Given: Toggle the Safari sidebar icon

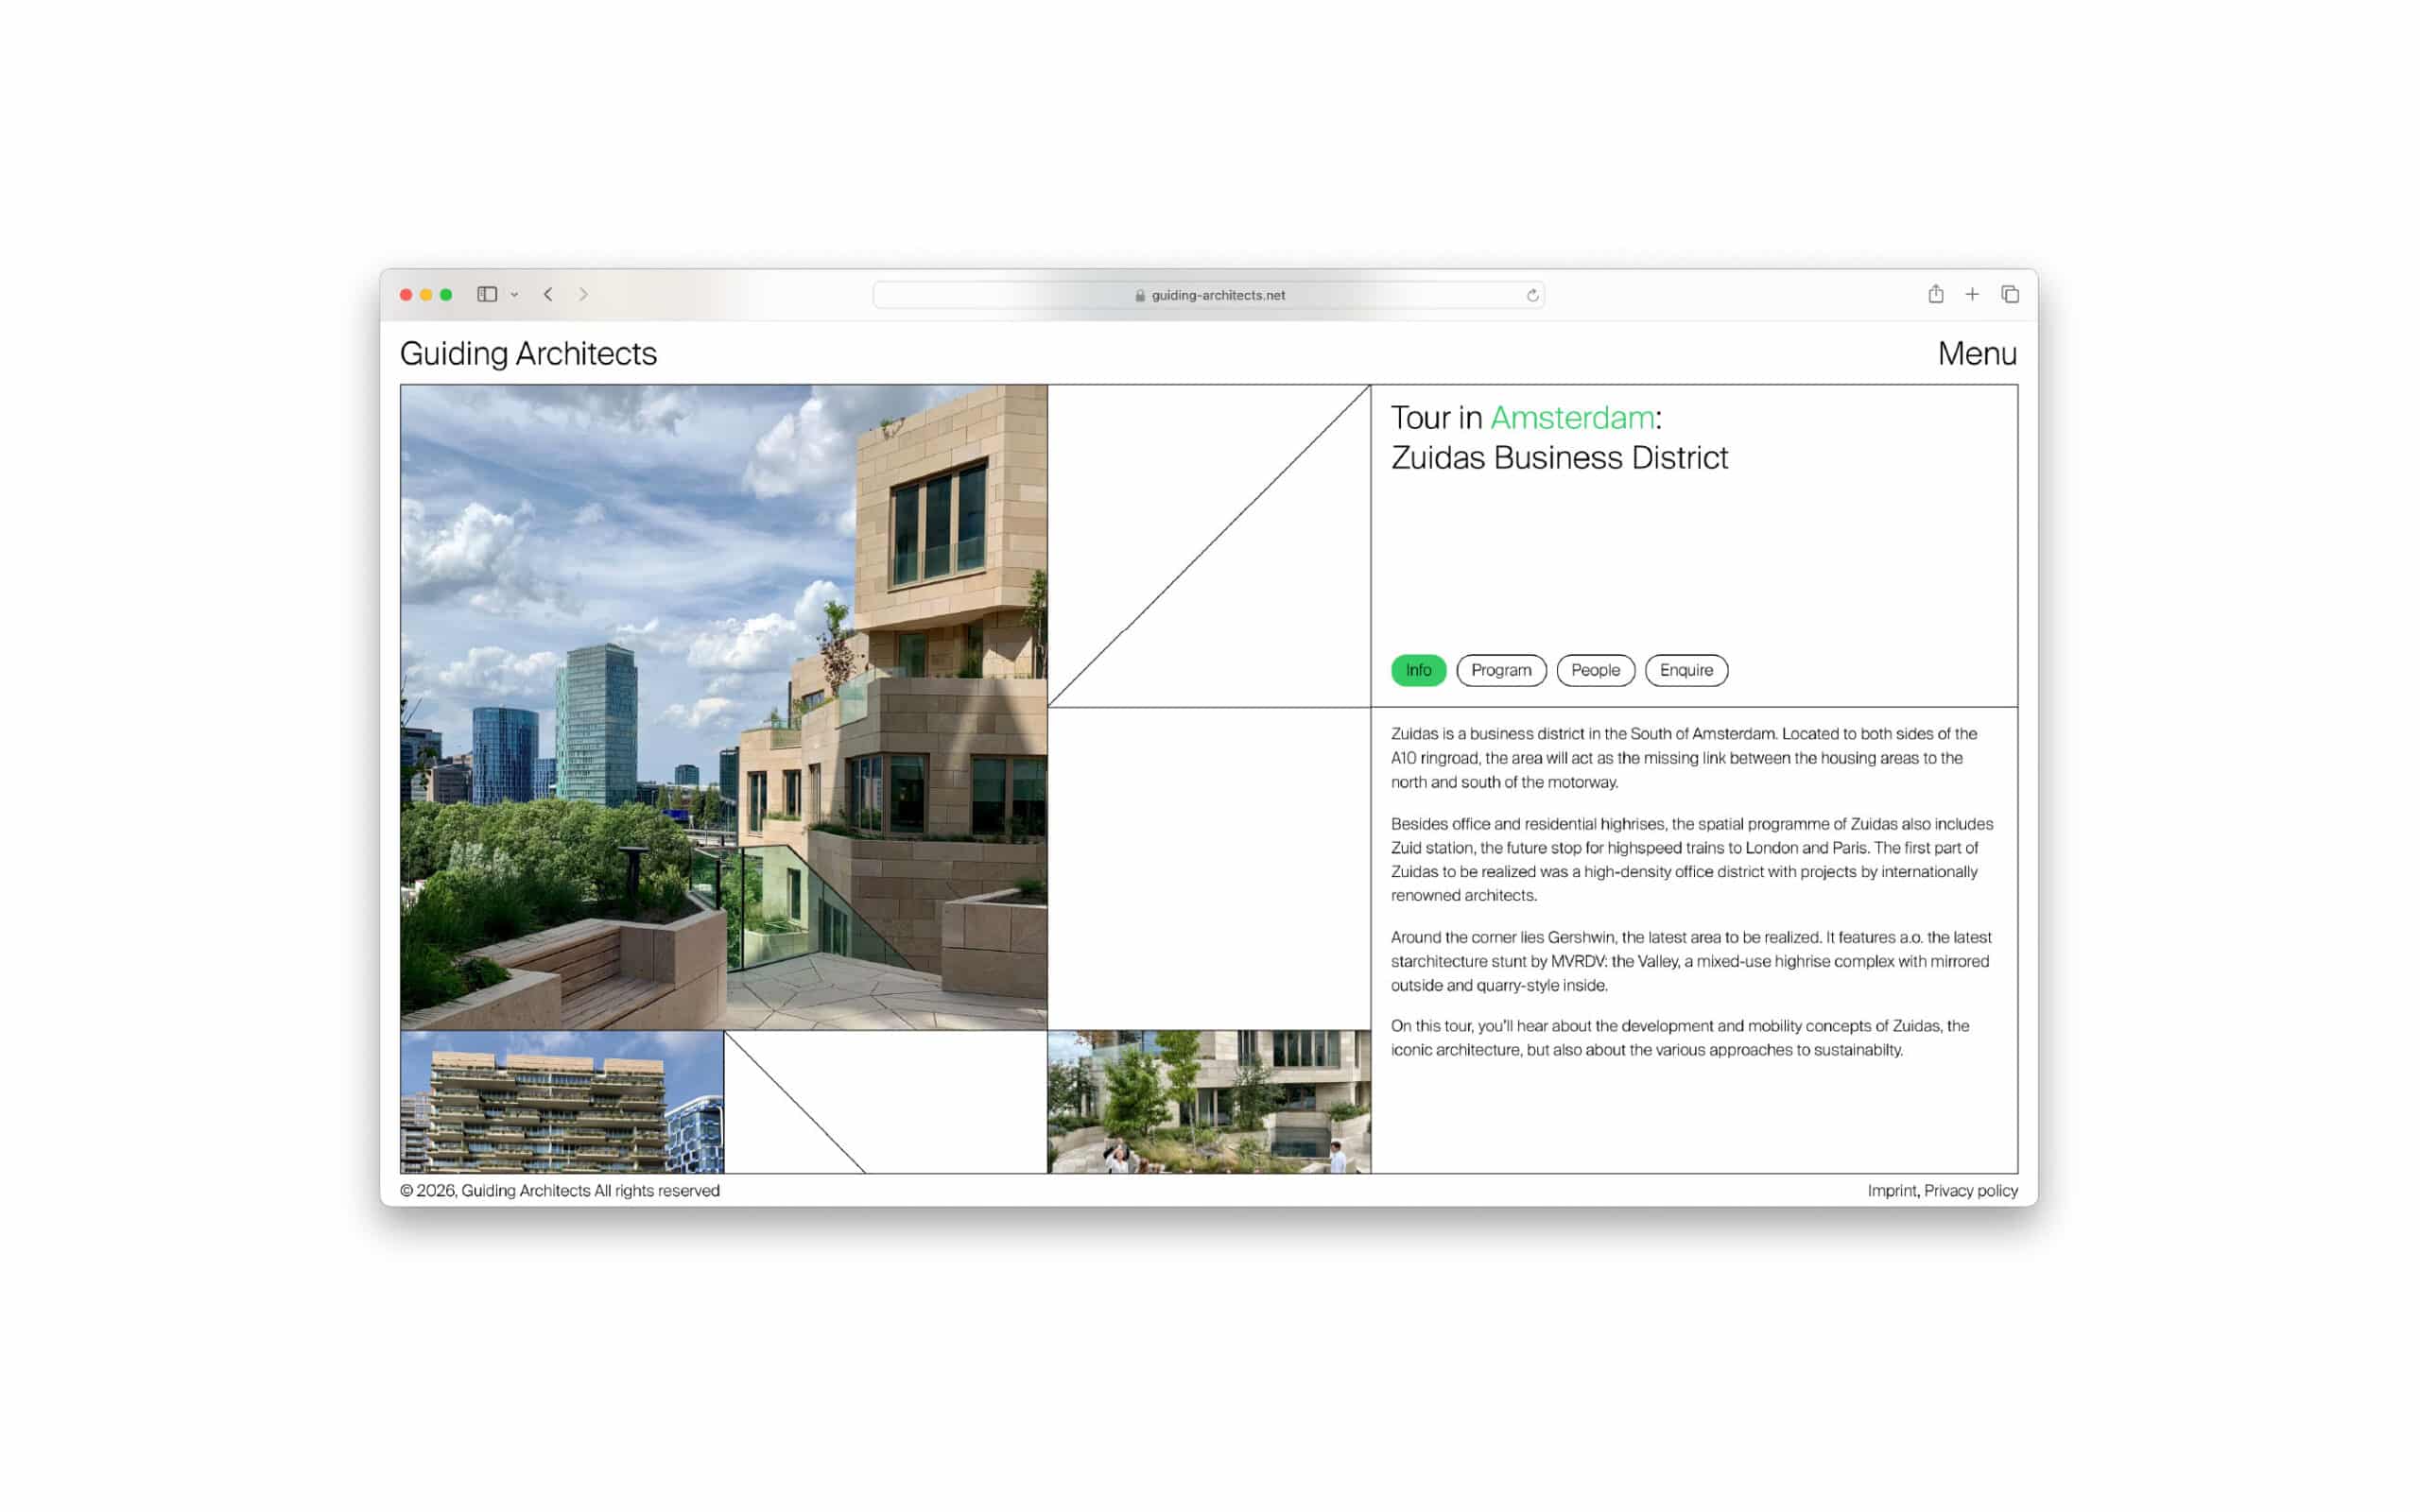Looking at the screenshot, I should (487, 294).
